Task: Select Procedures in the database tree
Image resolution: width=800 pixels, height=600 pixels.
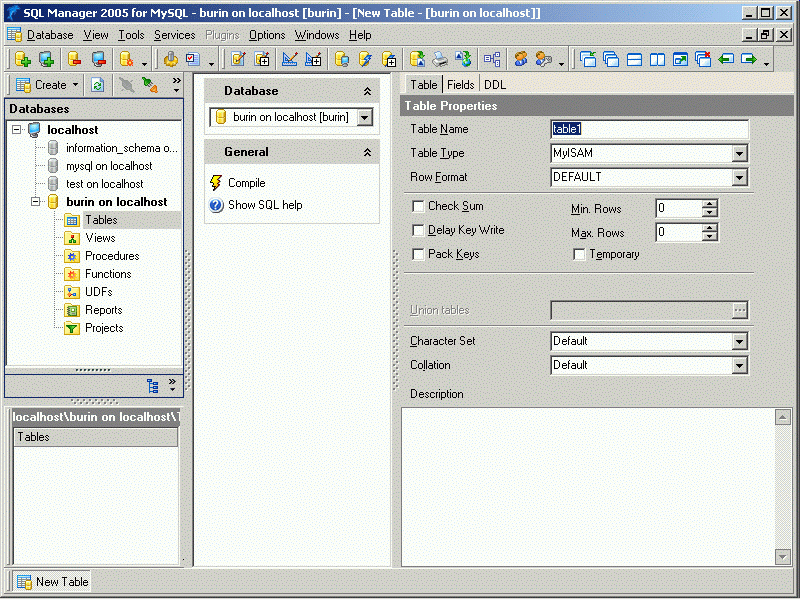Action: coord(112,256)
